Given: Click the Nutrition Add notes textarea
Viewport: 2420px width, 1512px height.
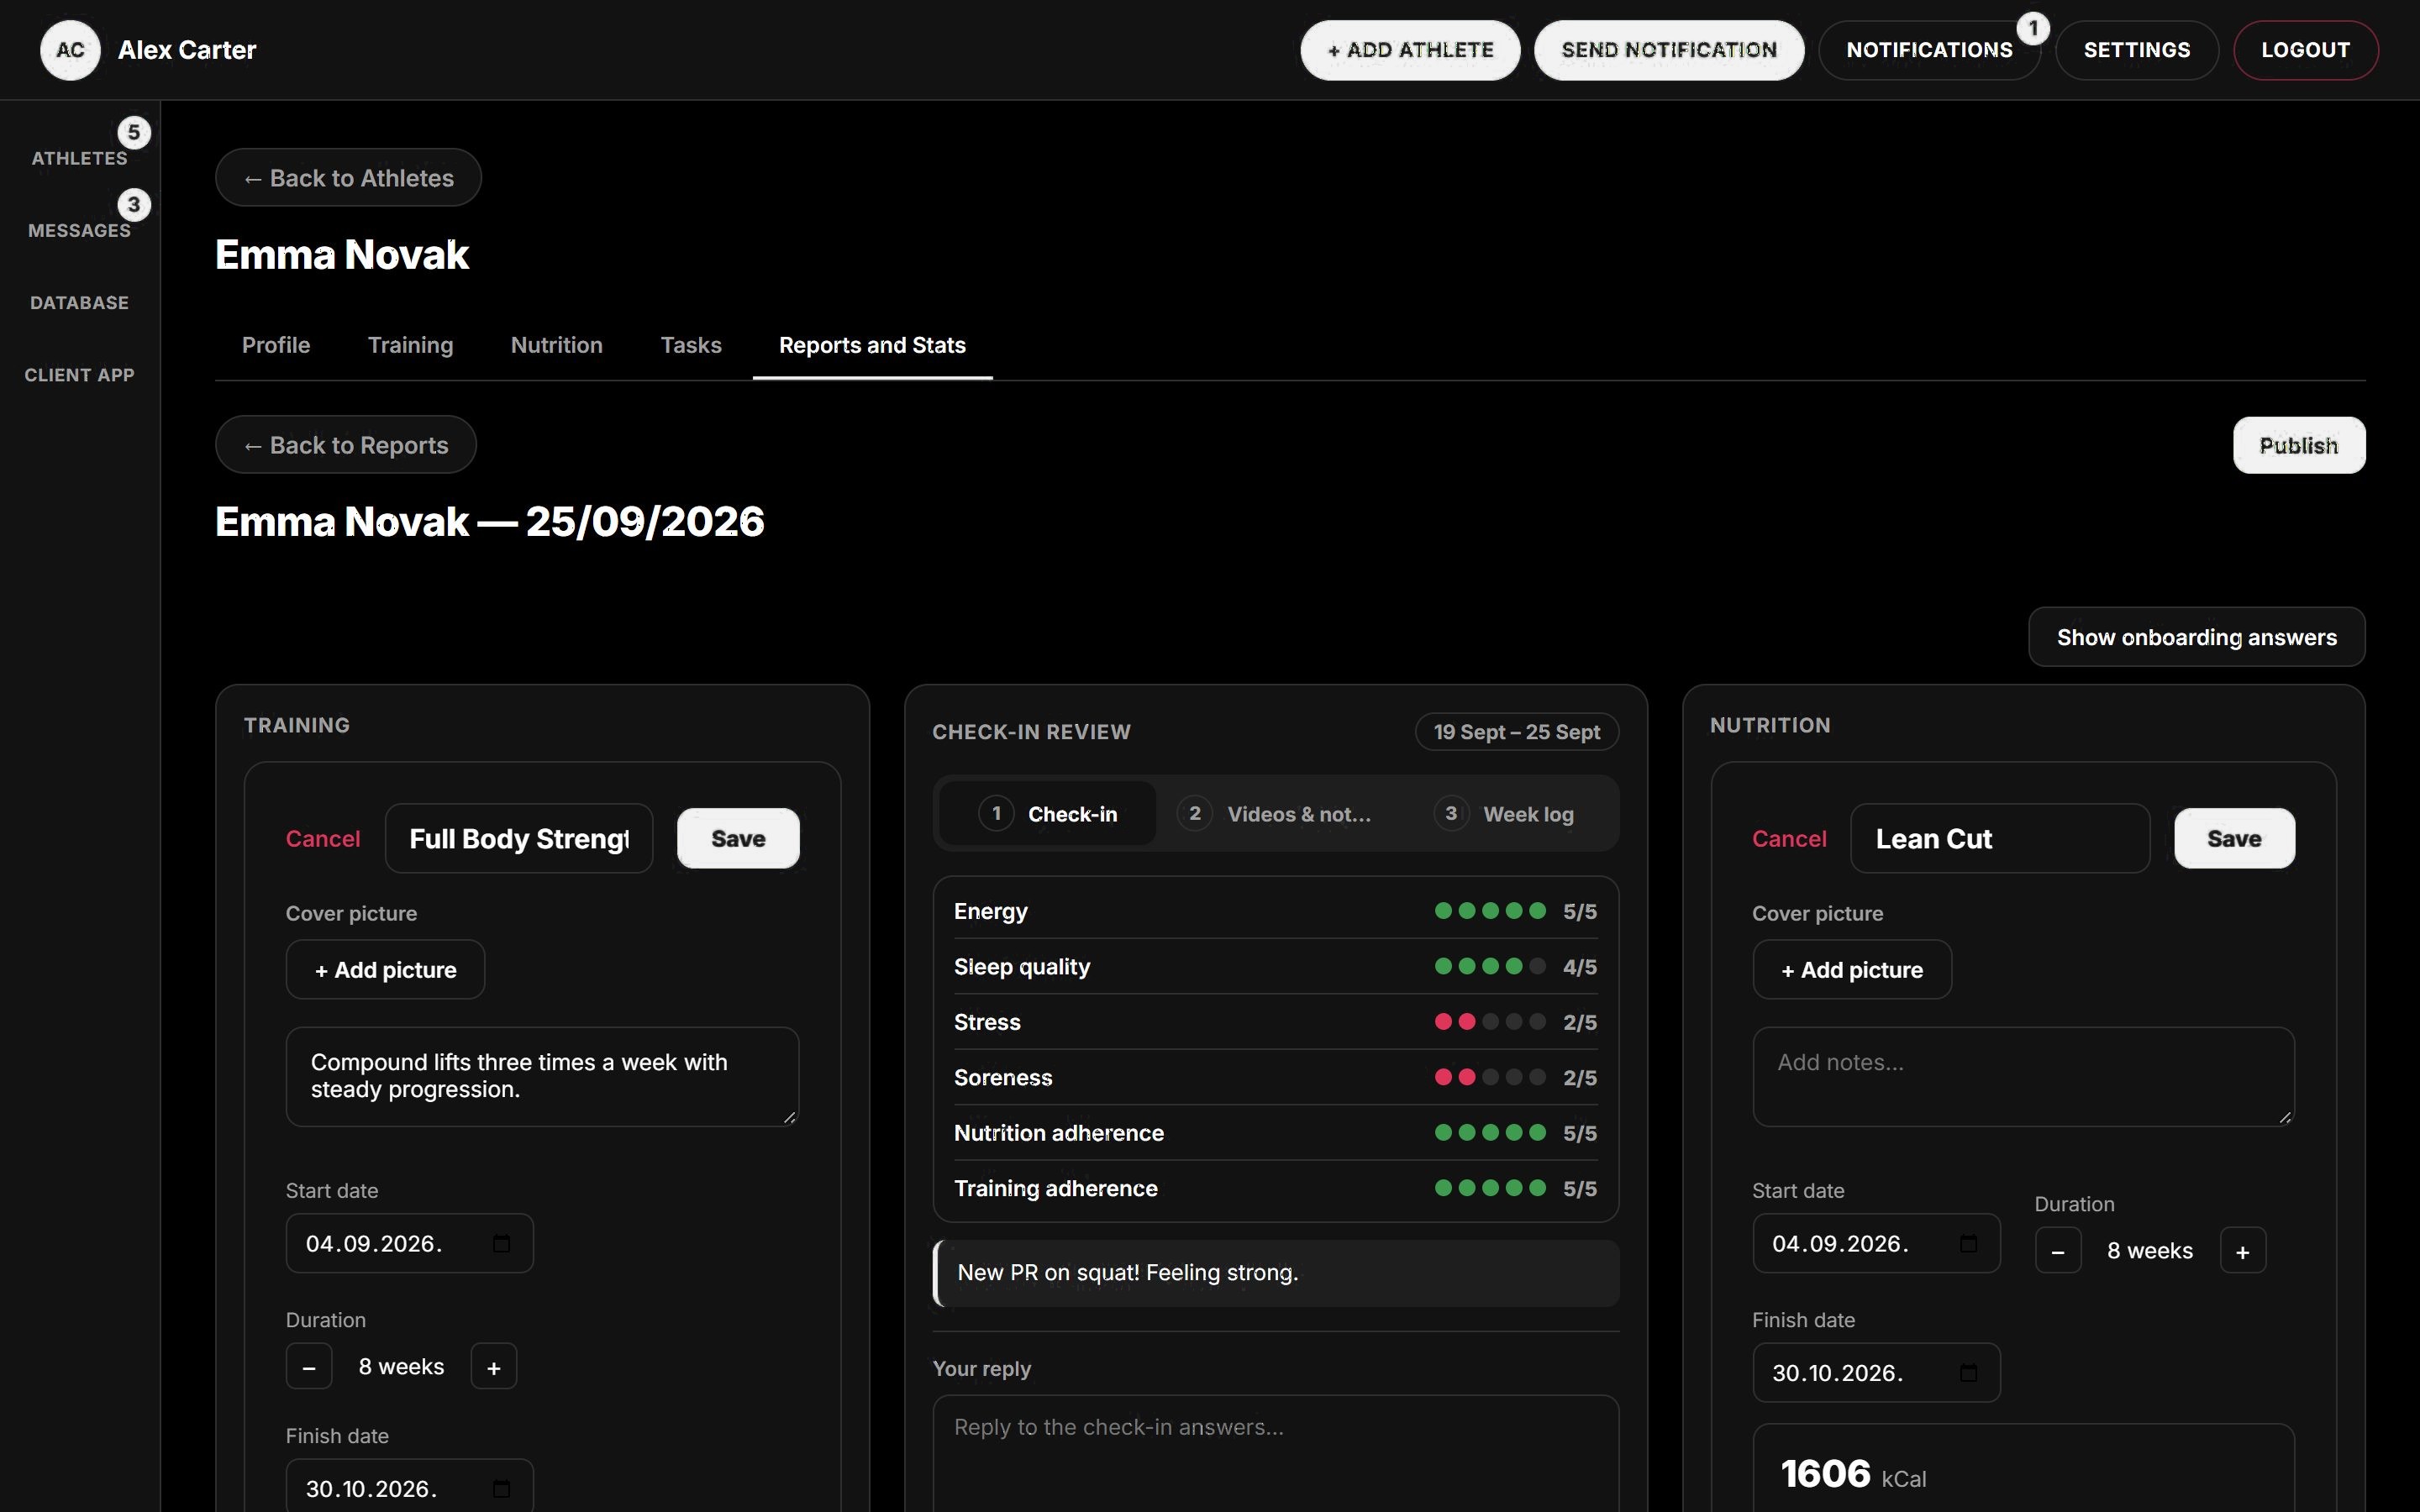Looking at the screenshot, I should point(2023,1077).
